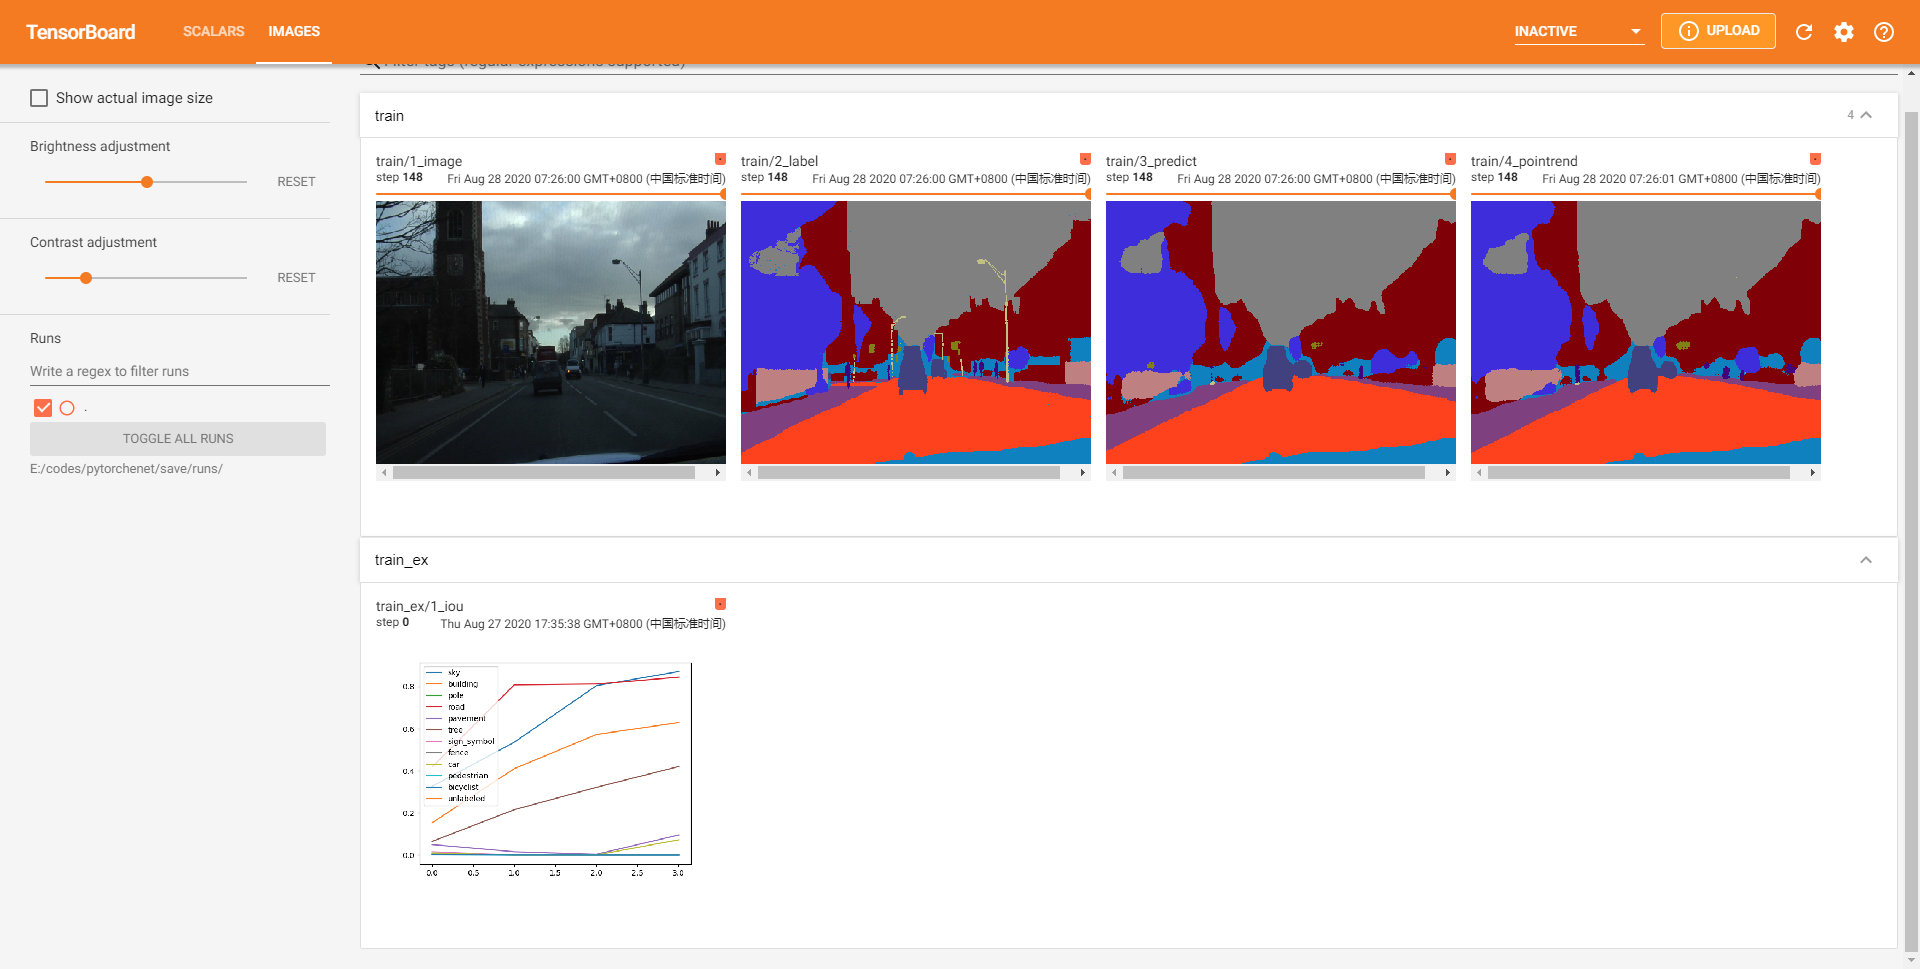Click the run path E:/codes/pytorchenet/save/runs/

(126, 469)
